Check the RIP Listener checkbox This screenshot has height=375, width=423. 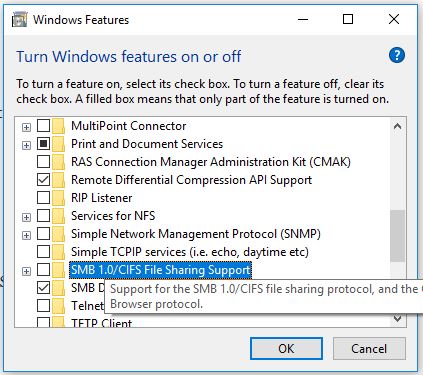tap(43, 198)
